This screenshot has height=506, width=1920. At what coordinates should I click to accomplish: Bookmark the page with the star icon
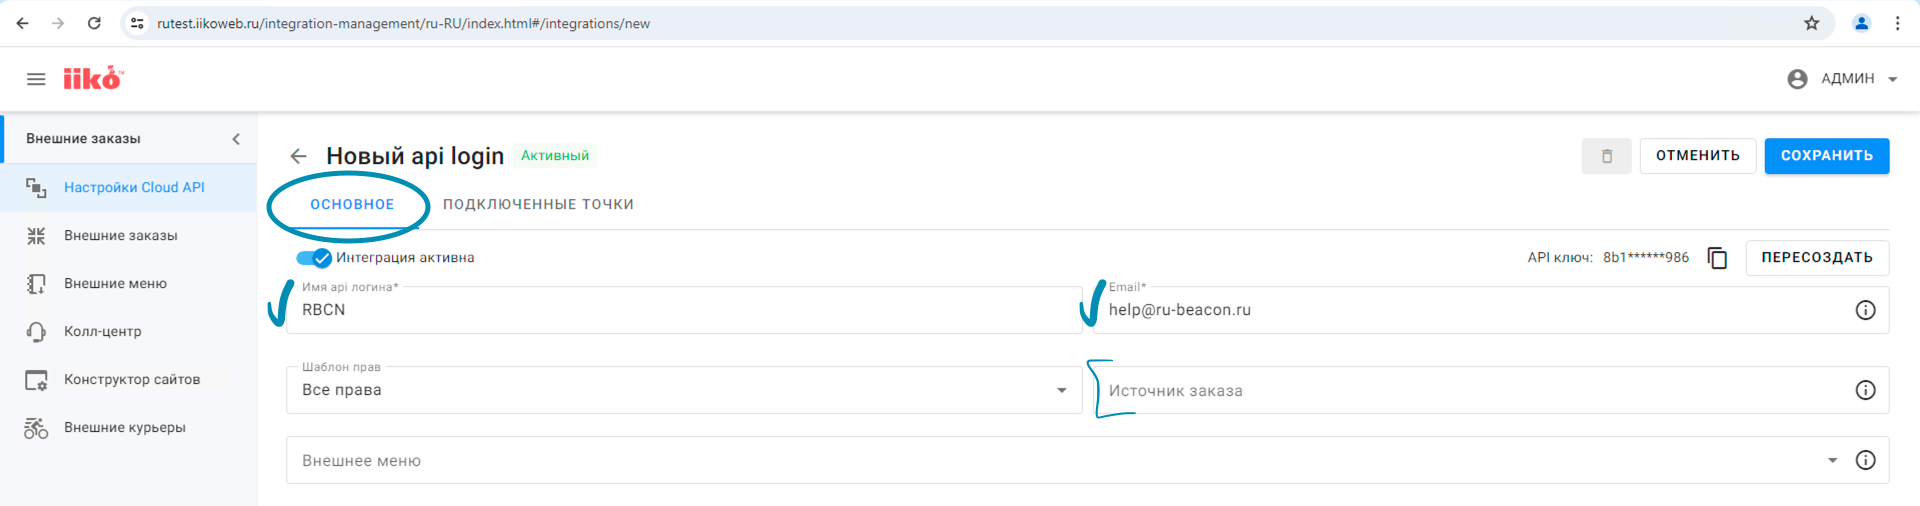[1811, 23]
